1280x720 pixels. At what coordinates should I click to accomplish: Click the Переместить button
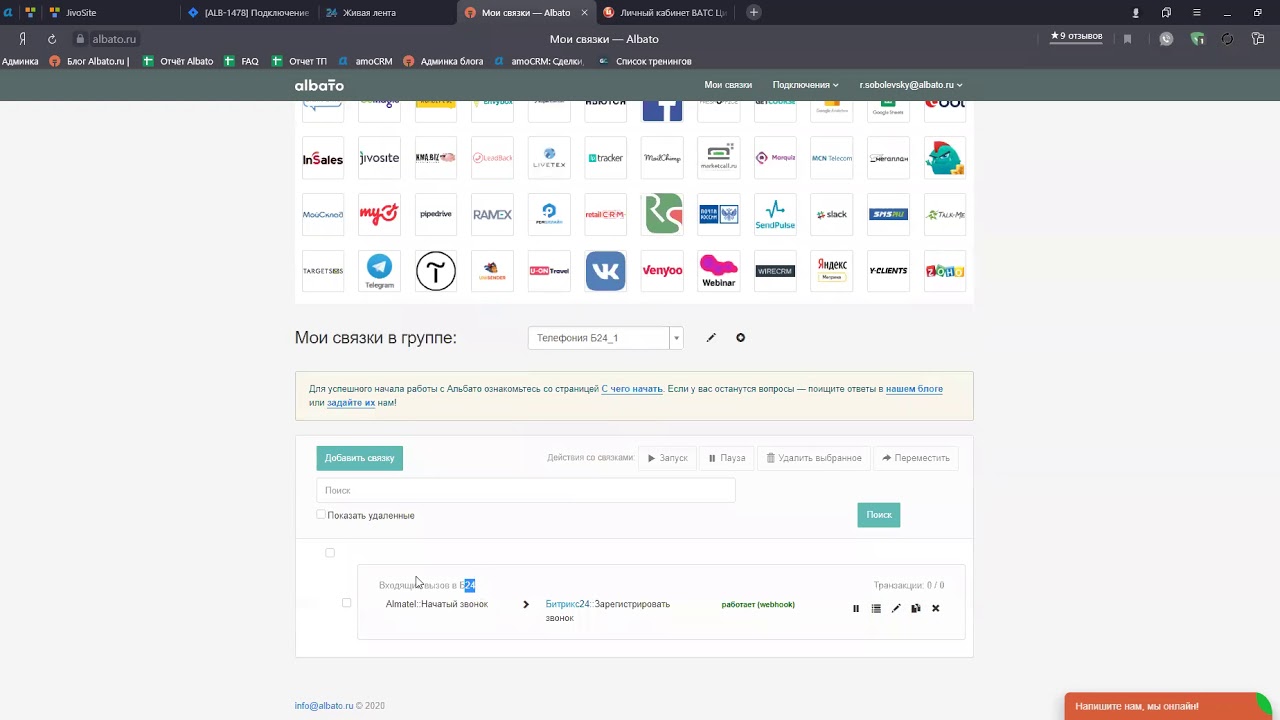click(916, 458)
